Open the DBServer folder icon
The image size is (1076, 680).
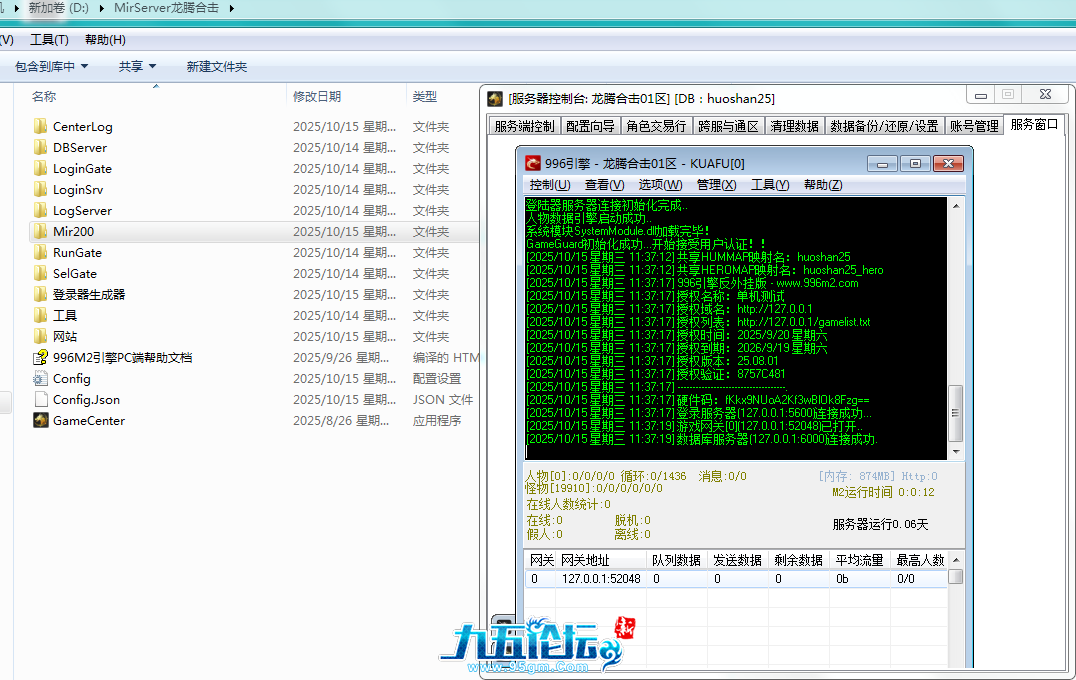(40, 147)
